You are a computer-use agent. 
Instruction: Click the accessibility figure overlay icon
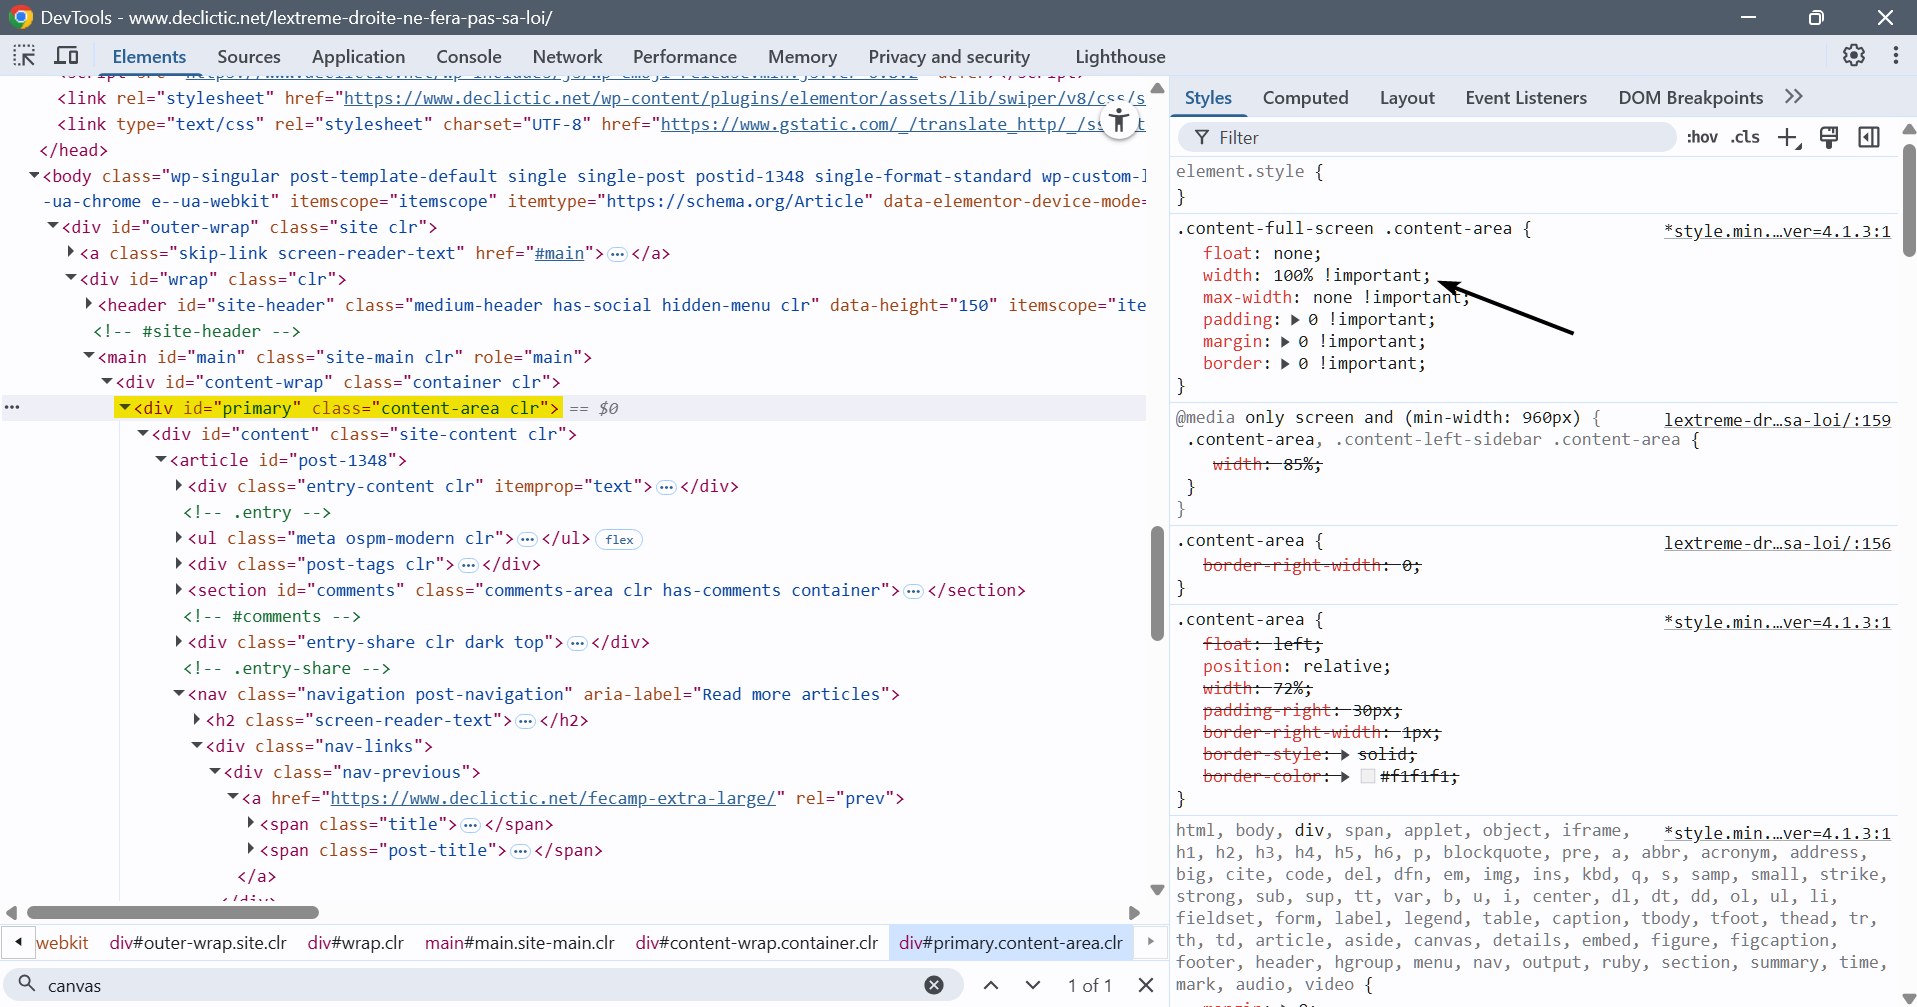pos(1119,122)
